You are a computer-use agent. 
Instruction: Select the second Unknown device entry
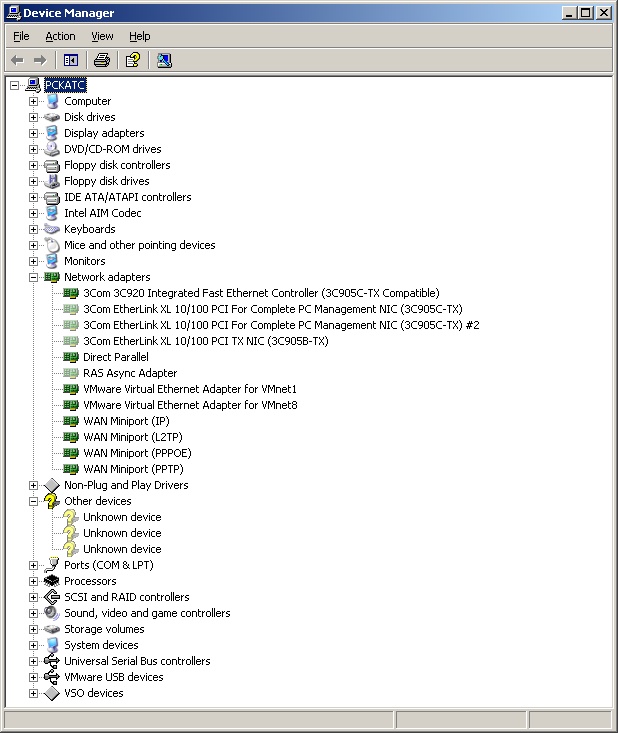point(122,533)
